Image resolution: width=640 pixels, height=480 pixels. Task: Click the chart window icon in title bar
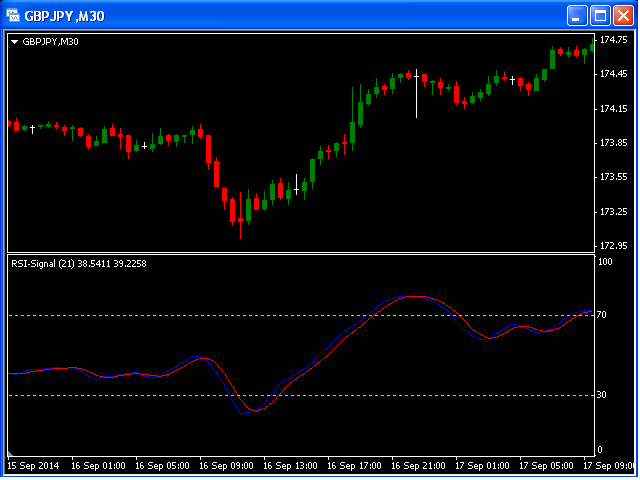click(13, 16)
